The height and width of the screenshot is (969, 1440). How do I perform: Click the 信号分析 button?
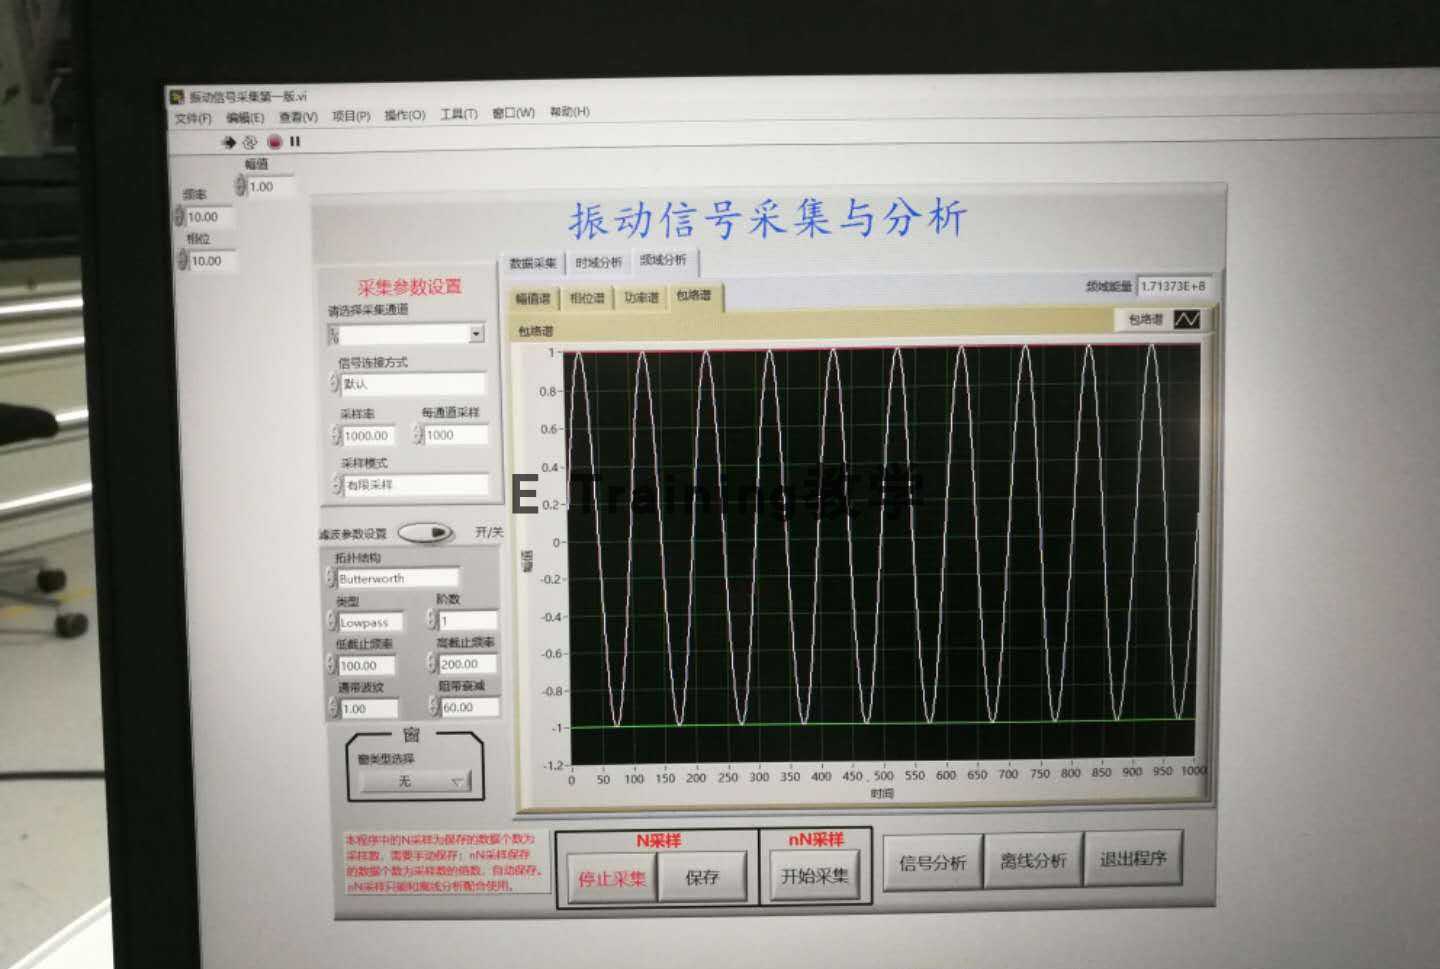[x=932, y=862]
